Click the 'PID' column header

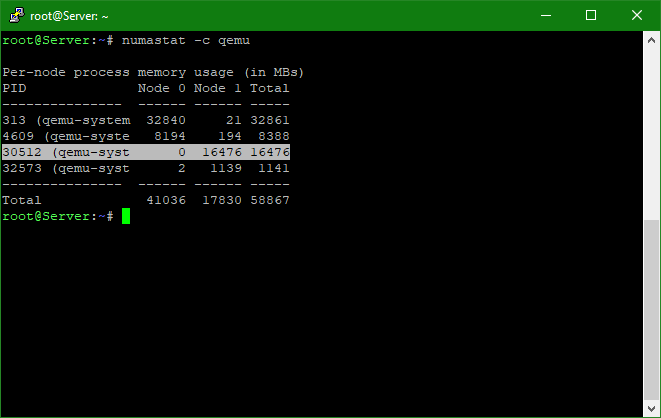[x=14, y=88]
